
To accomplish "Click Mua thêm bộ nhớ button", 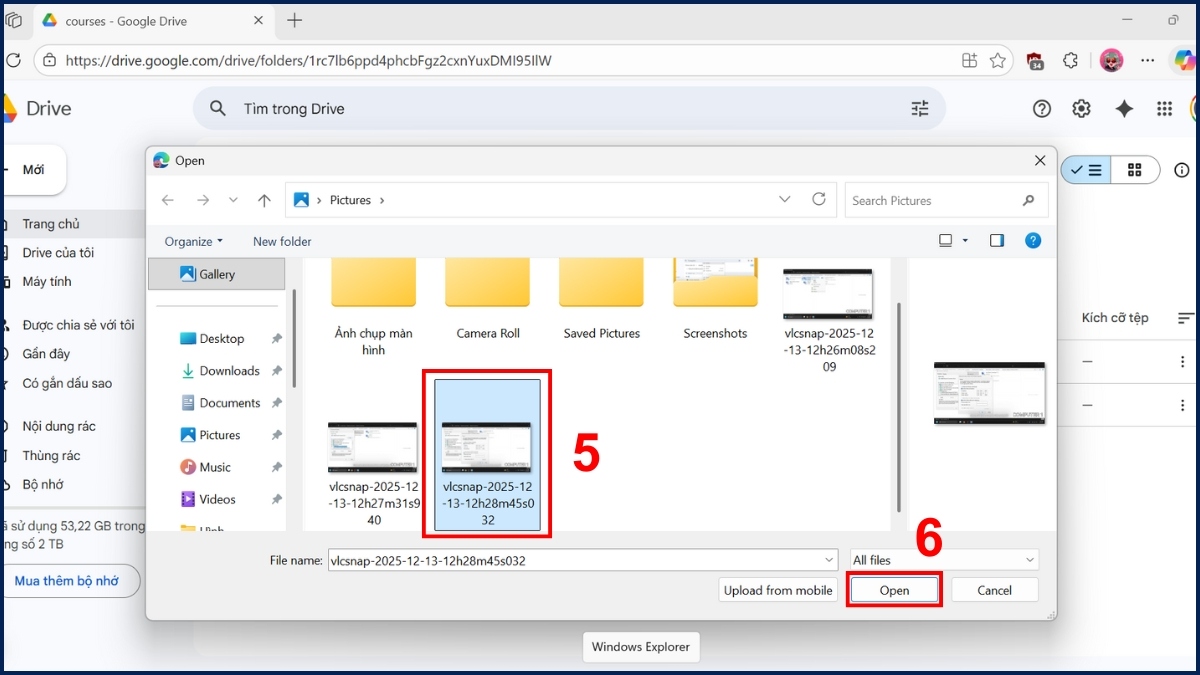I will [x=67, y=580].
